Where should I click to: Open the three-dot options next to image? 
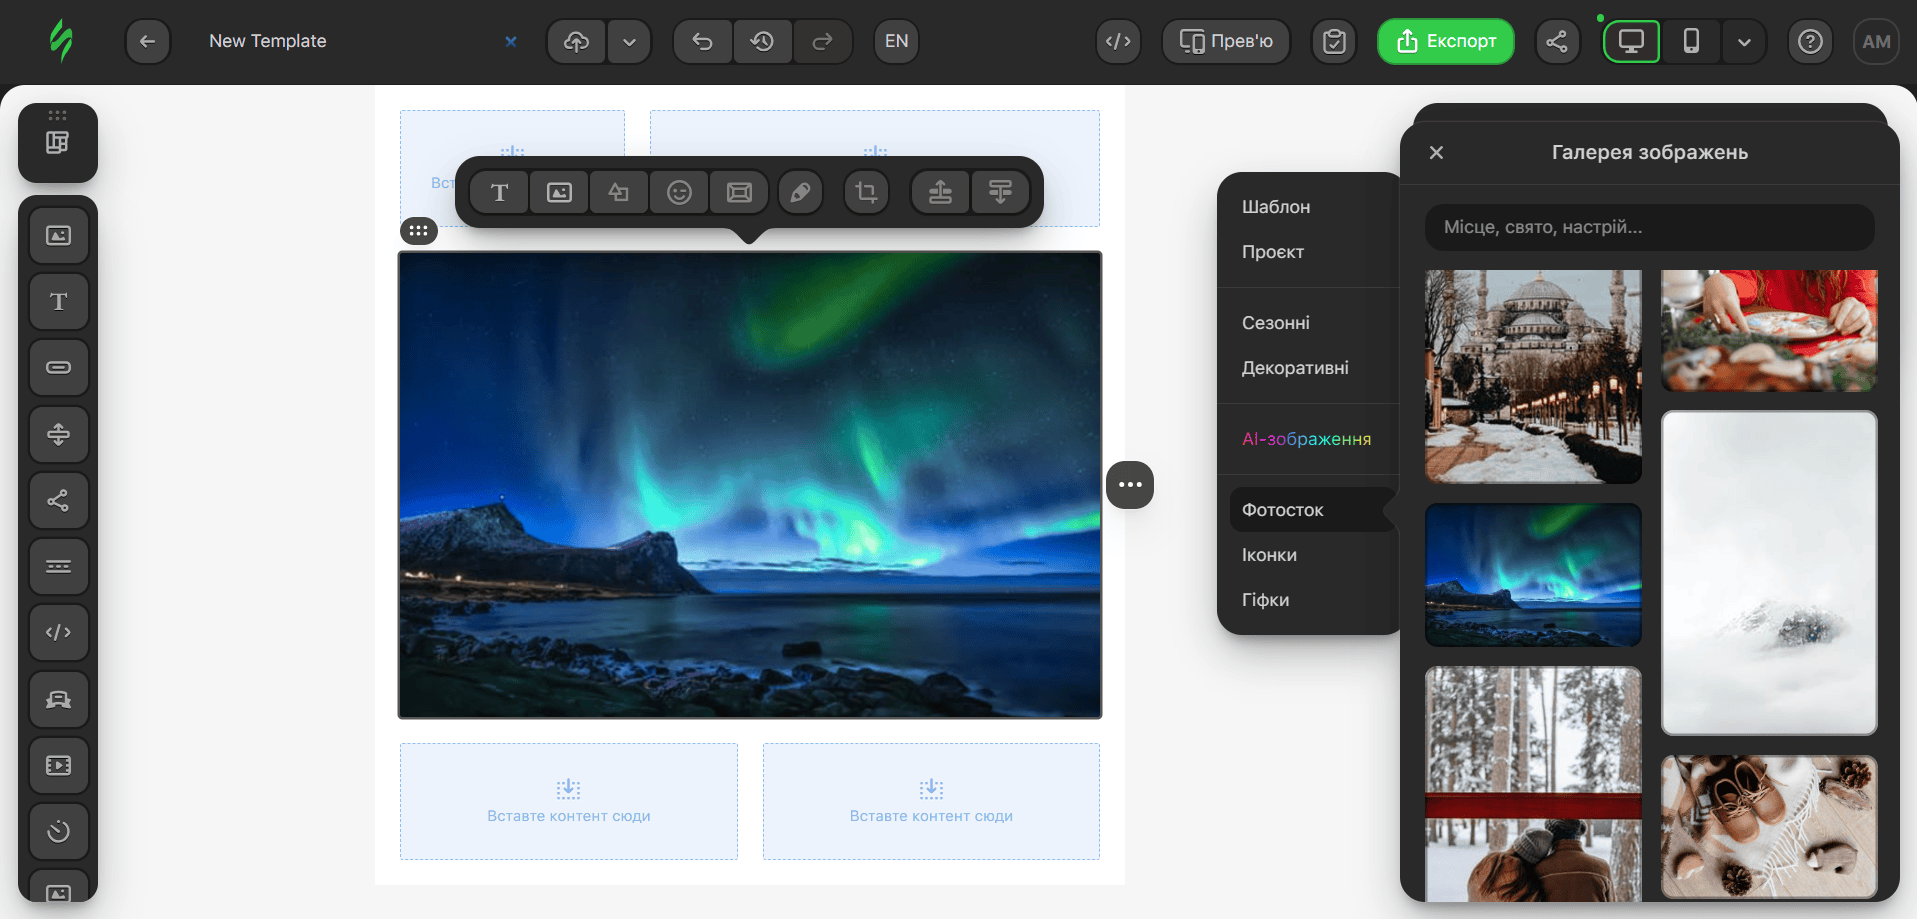tap(1130, 485)
